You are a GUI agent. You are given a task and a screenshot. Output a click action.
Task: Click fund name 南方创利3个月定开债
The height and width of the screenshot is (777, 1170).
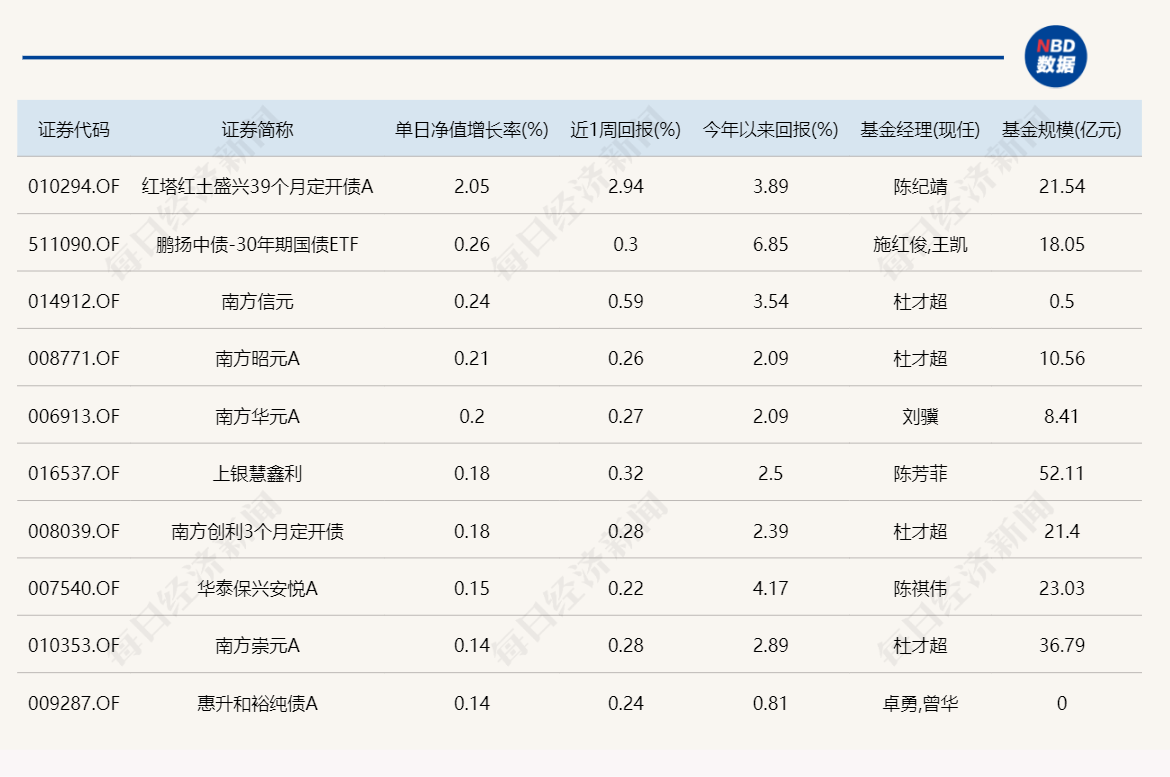257,531
